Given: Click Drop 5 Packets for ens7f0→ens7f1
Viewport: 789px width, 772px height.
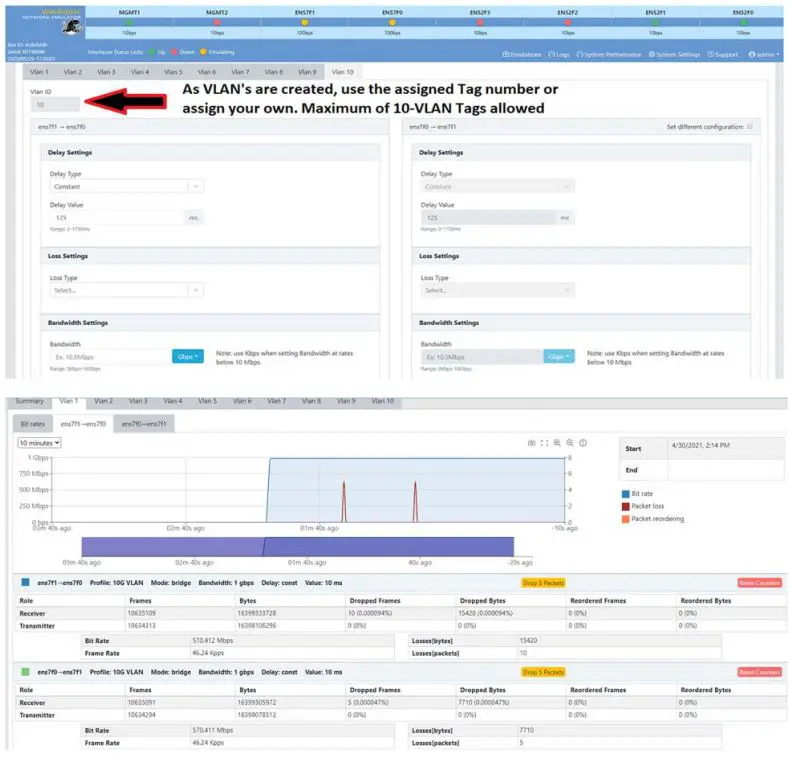Looking at the screenshot, I should (x=543, y=672).
